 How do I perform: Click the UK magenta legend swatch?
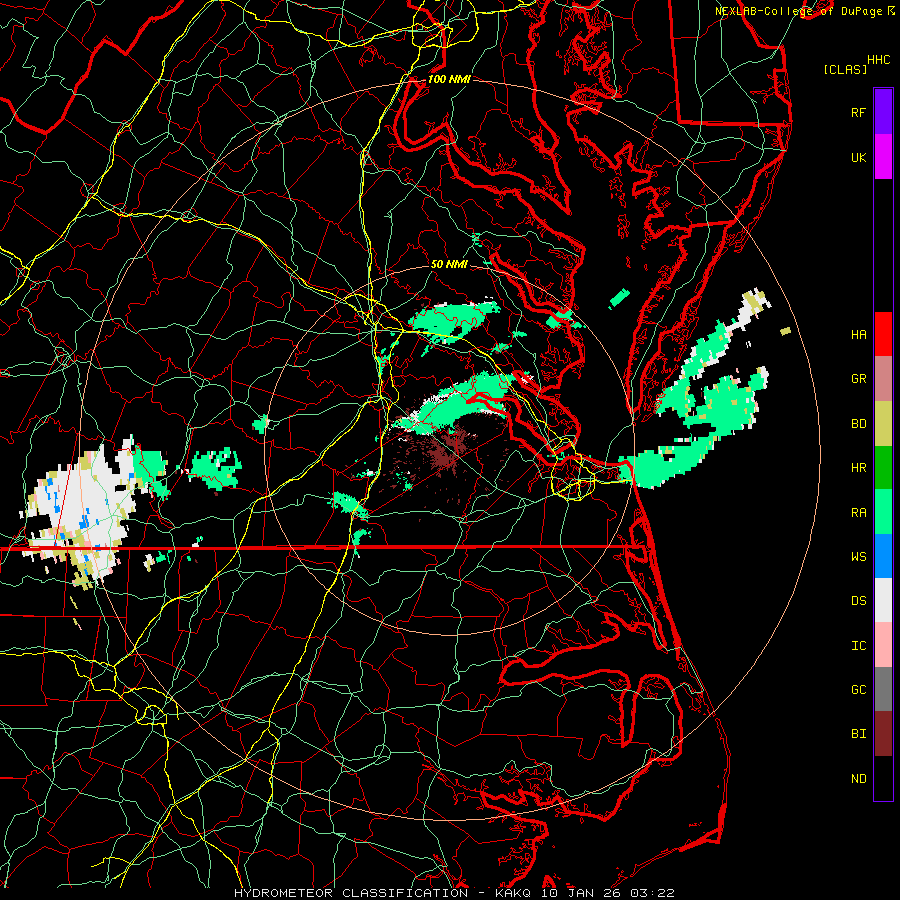(x=883, y=157)
